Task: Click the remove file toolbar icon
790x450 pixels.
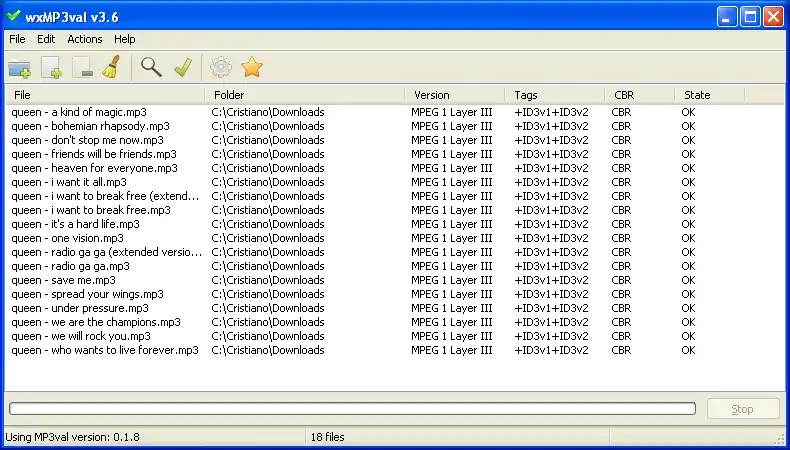Action: click(x=82, y=67)
